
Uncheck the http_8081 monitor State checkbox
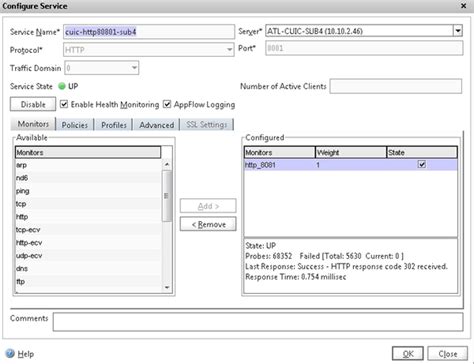click(422, 164)
